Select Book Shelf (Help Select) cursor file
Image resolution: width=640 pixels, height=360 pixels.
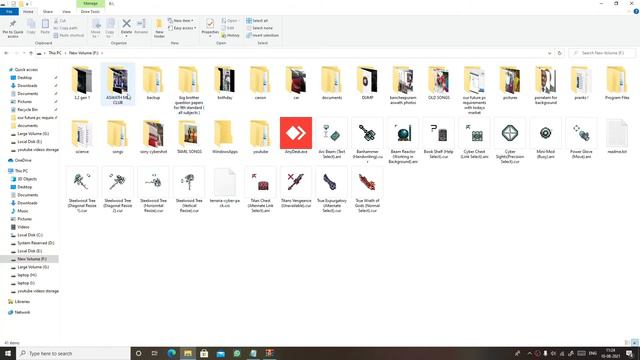[x=438, y=138]
